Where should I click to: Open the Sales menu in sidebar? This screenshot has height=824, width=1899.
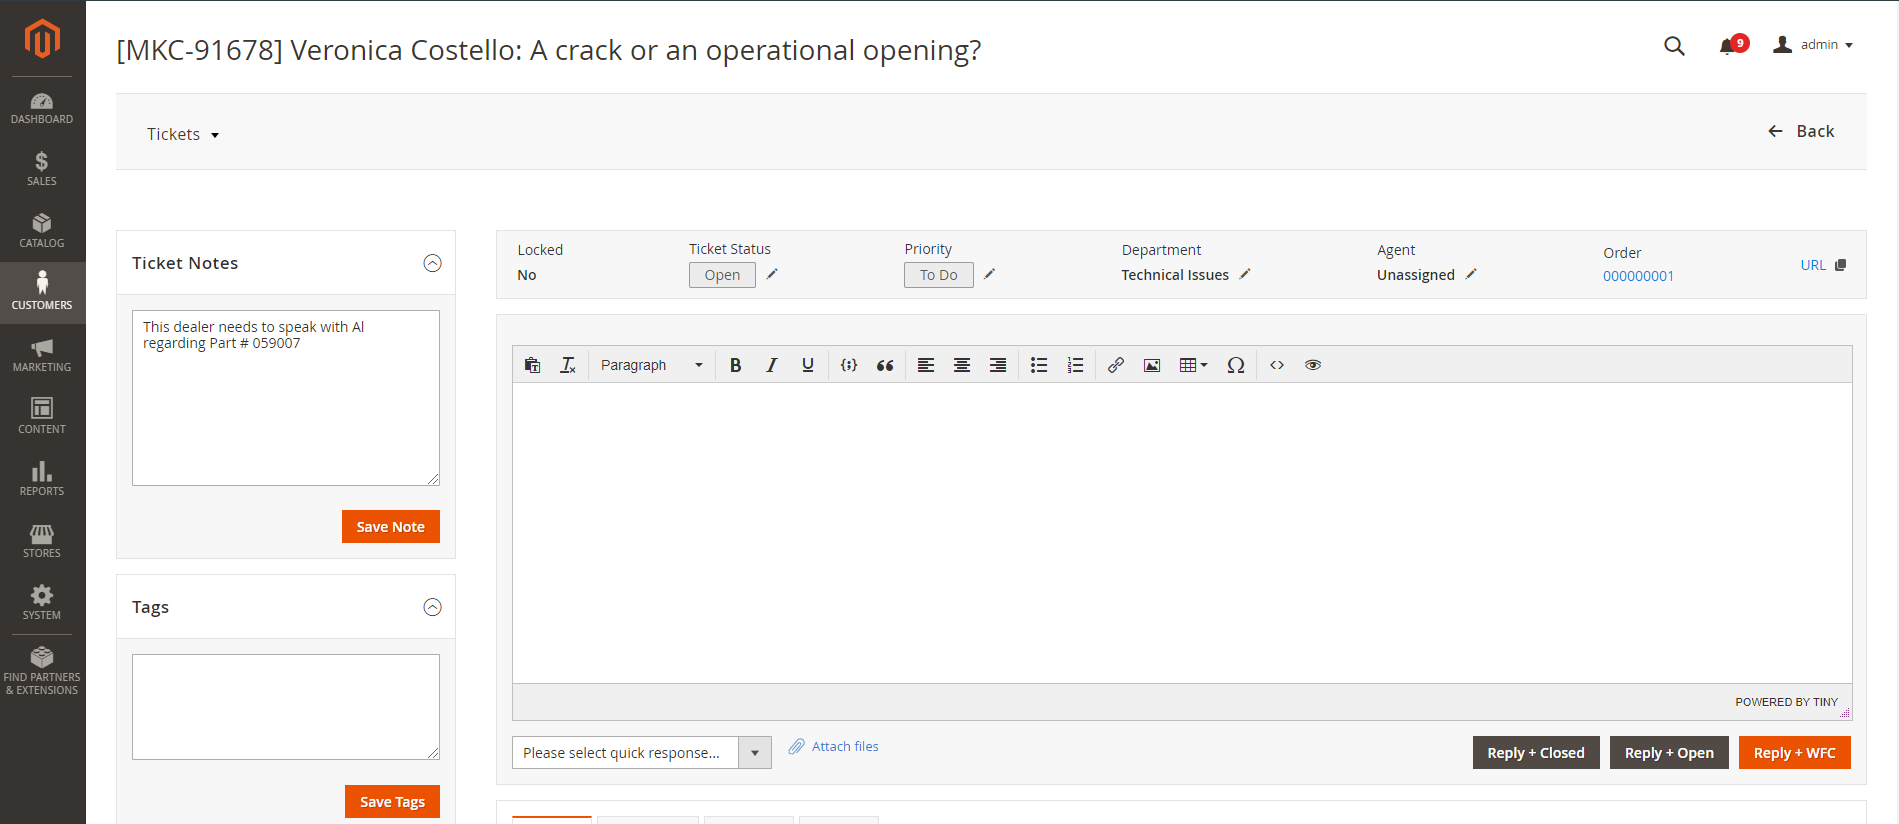pos(42,169)
